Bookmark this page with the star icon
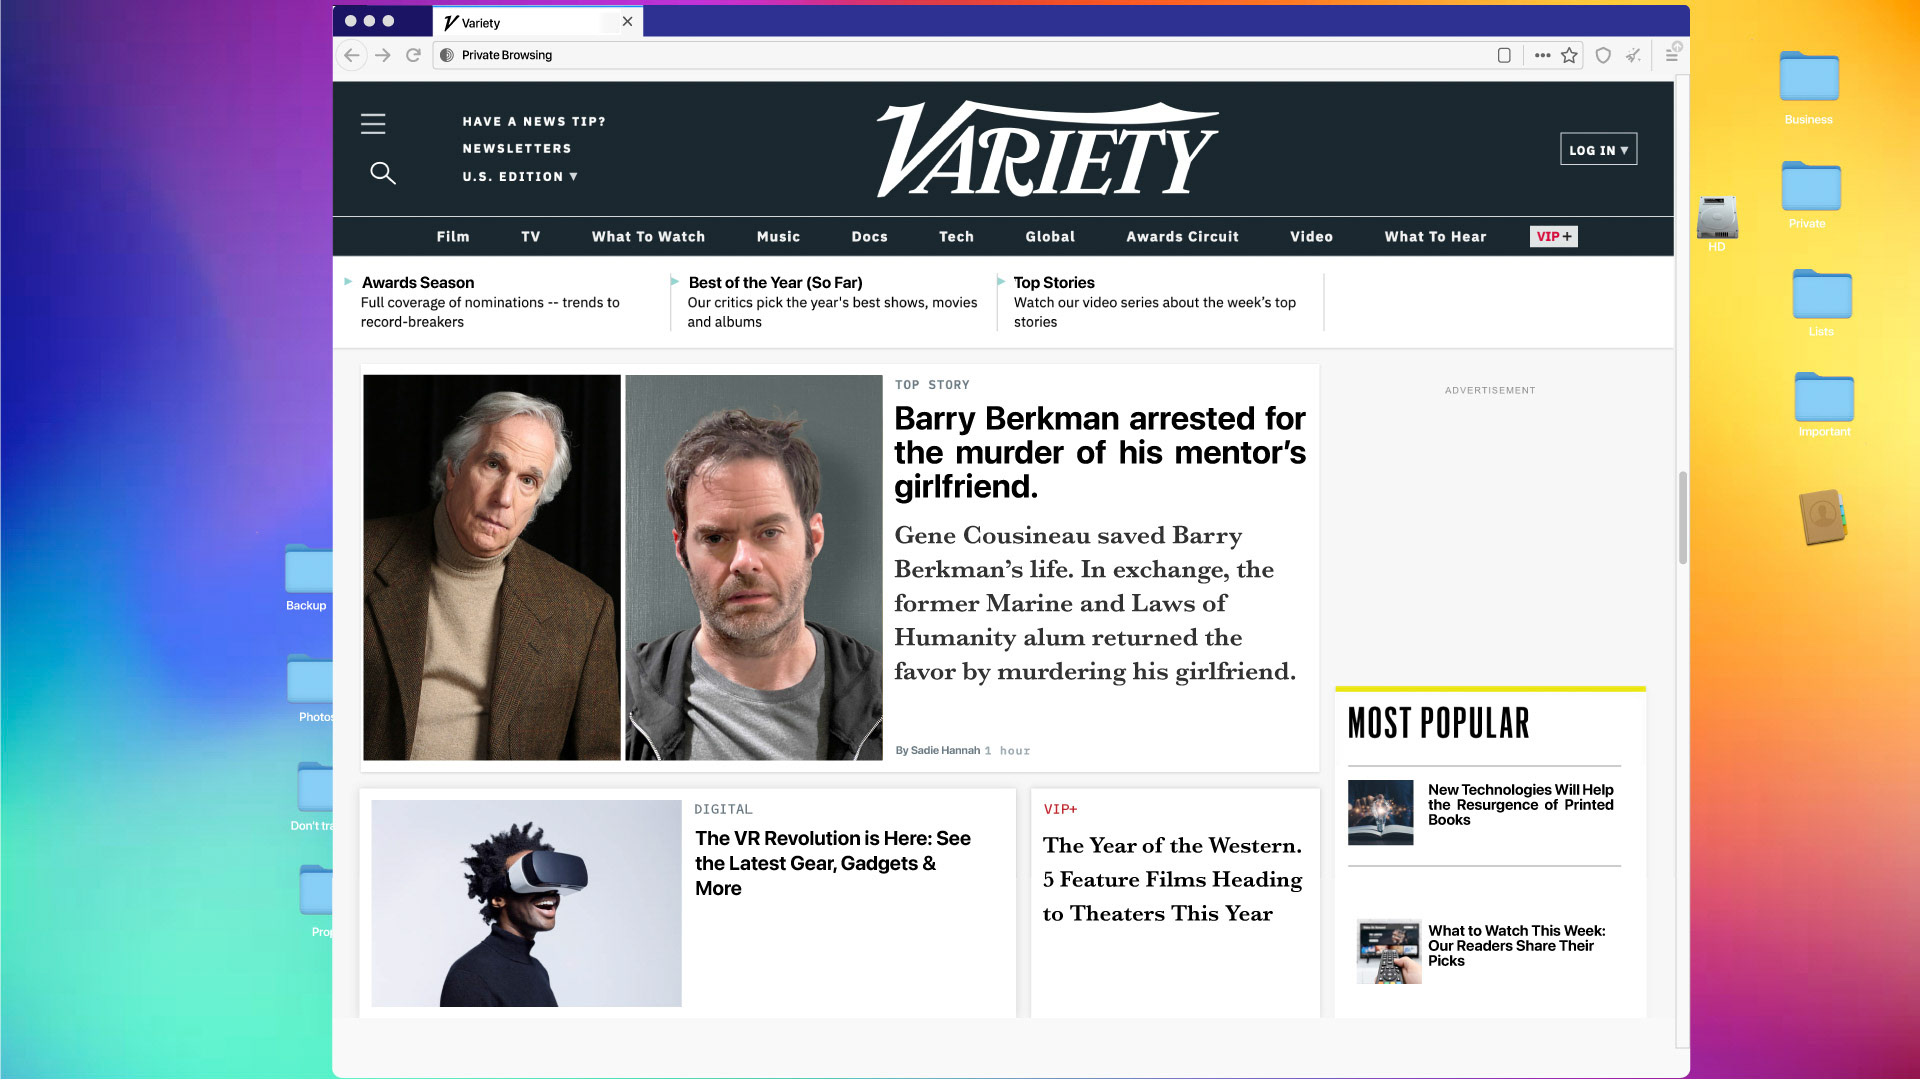The image size is (1920, 1080). [1569, 55]
